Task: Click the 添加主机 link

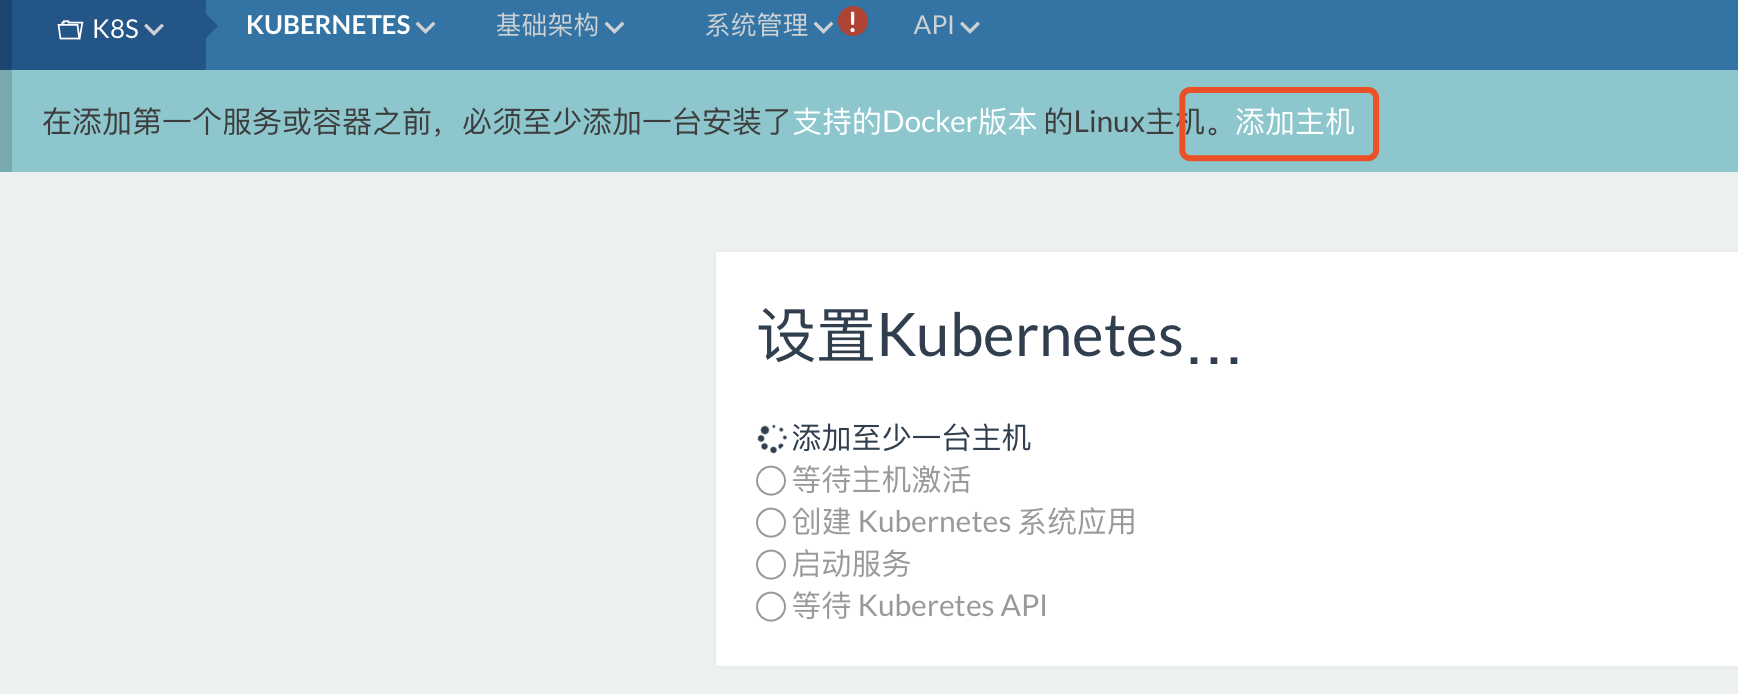Action: pyautogui.click(x=1294, y=122)
